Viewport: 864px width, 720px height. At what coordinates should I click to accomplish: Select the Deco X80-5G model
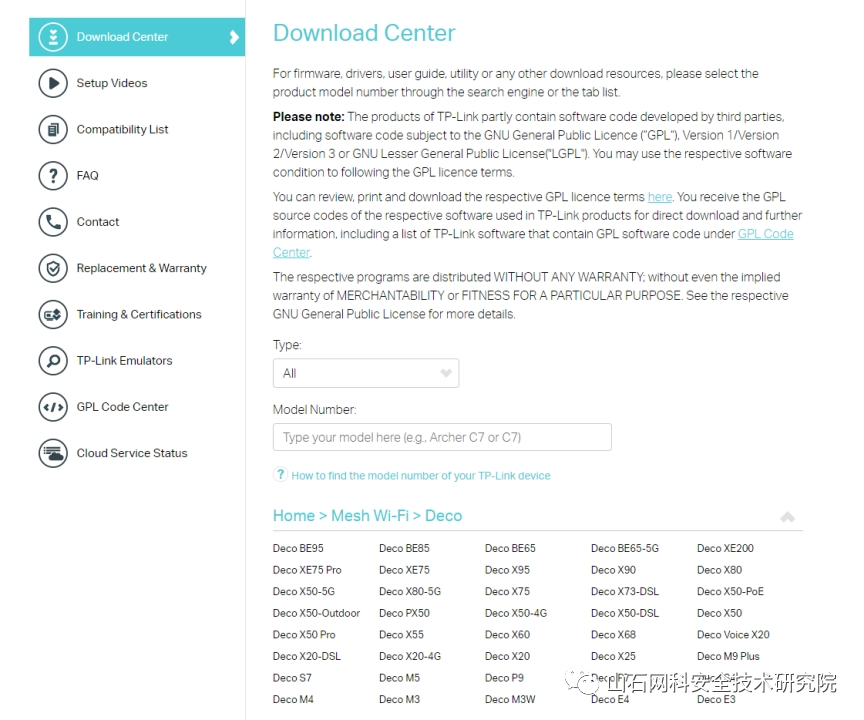(x=410, y=591)
